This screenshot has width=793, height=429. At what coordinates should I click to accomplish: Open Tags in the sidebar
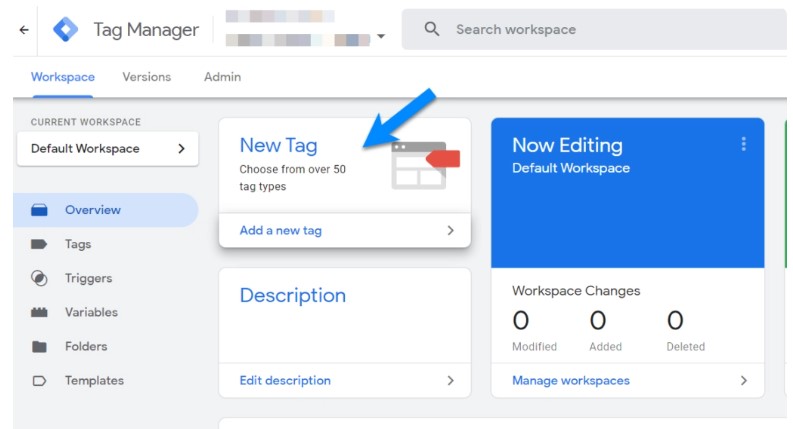pyautogui.click(x=78, y=244)
